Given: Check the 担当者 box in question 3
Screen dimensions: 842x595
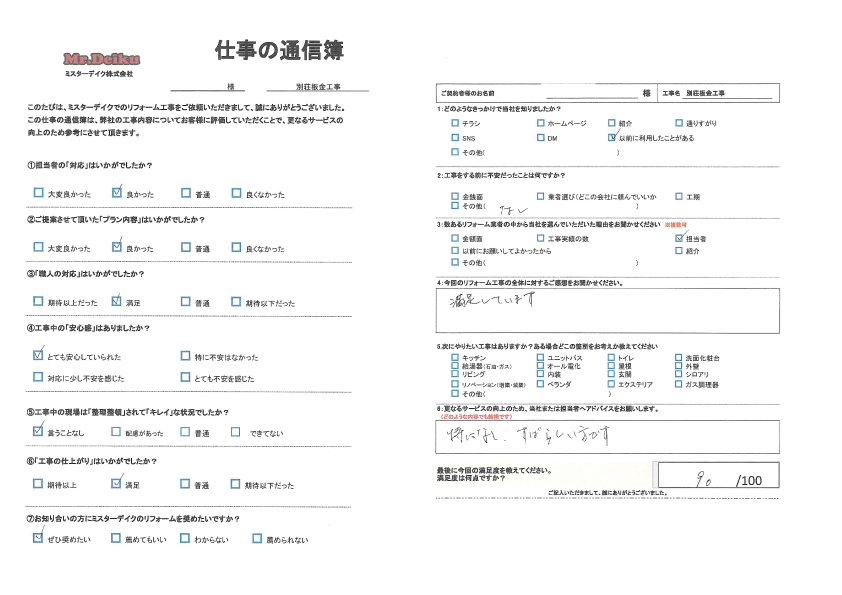Looking at the screenshot, I should [679, 238].
